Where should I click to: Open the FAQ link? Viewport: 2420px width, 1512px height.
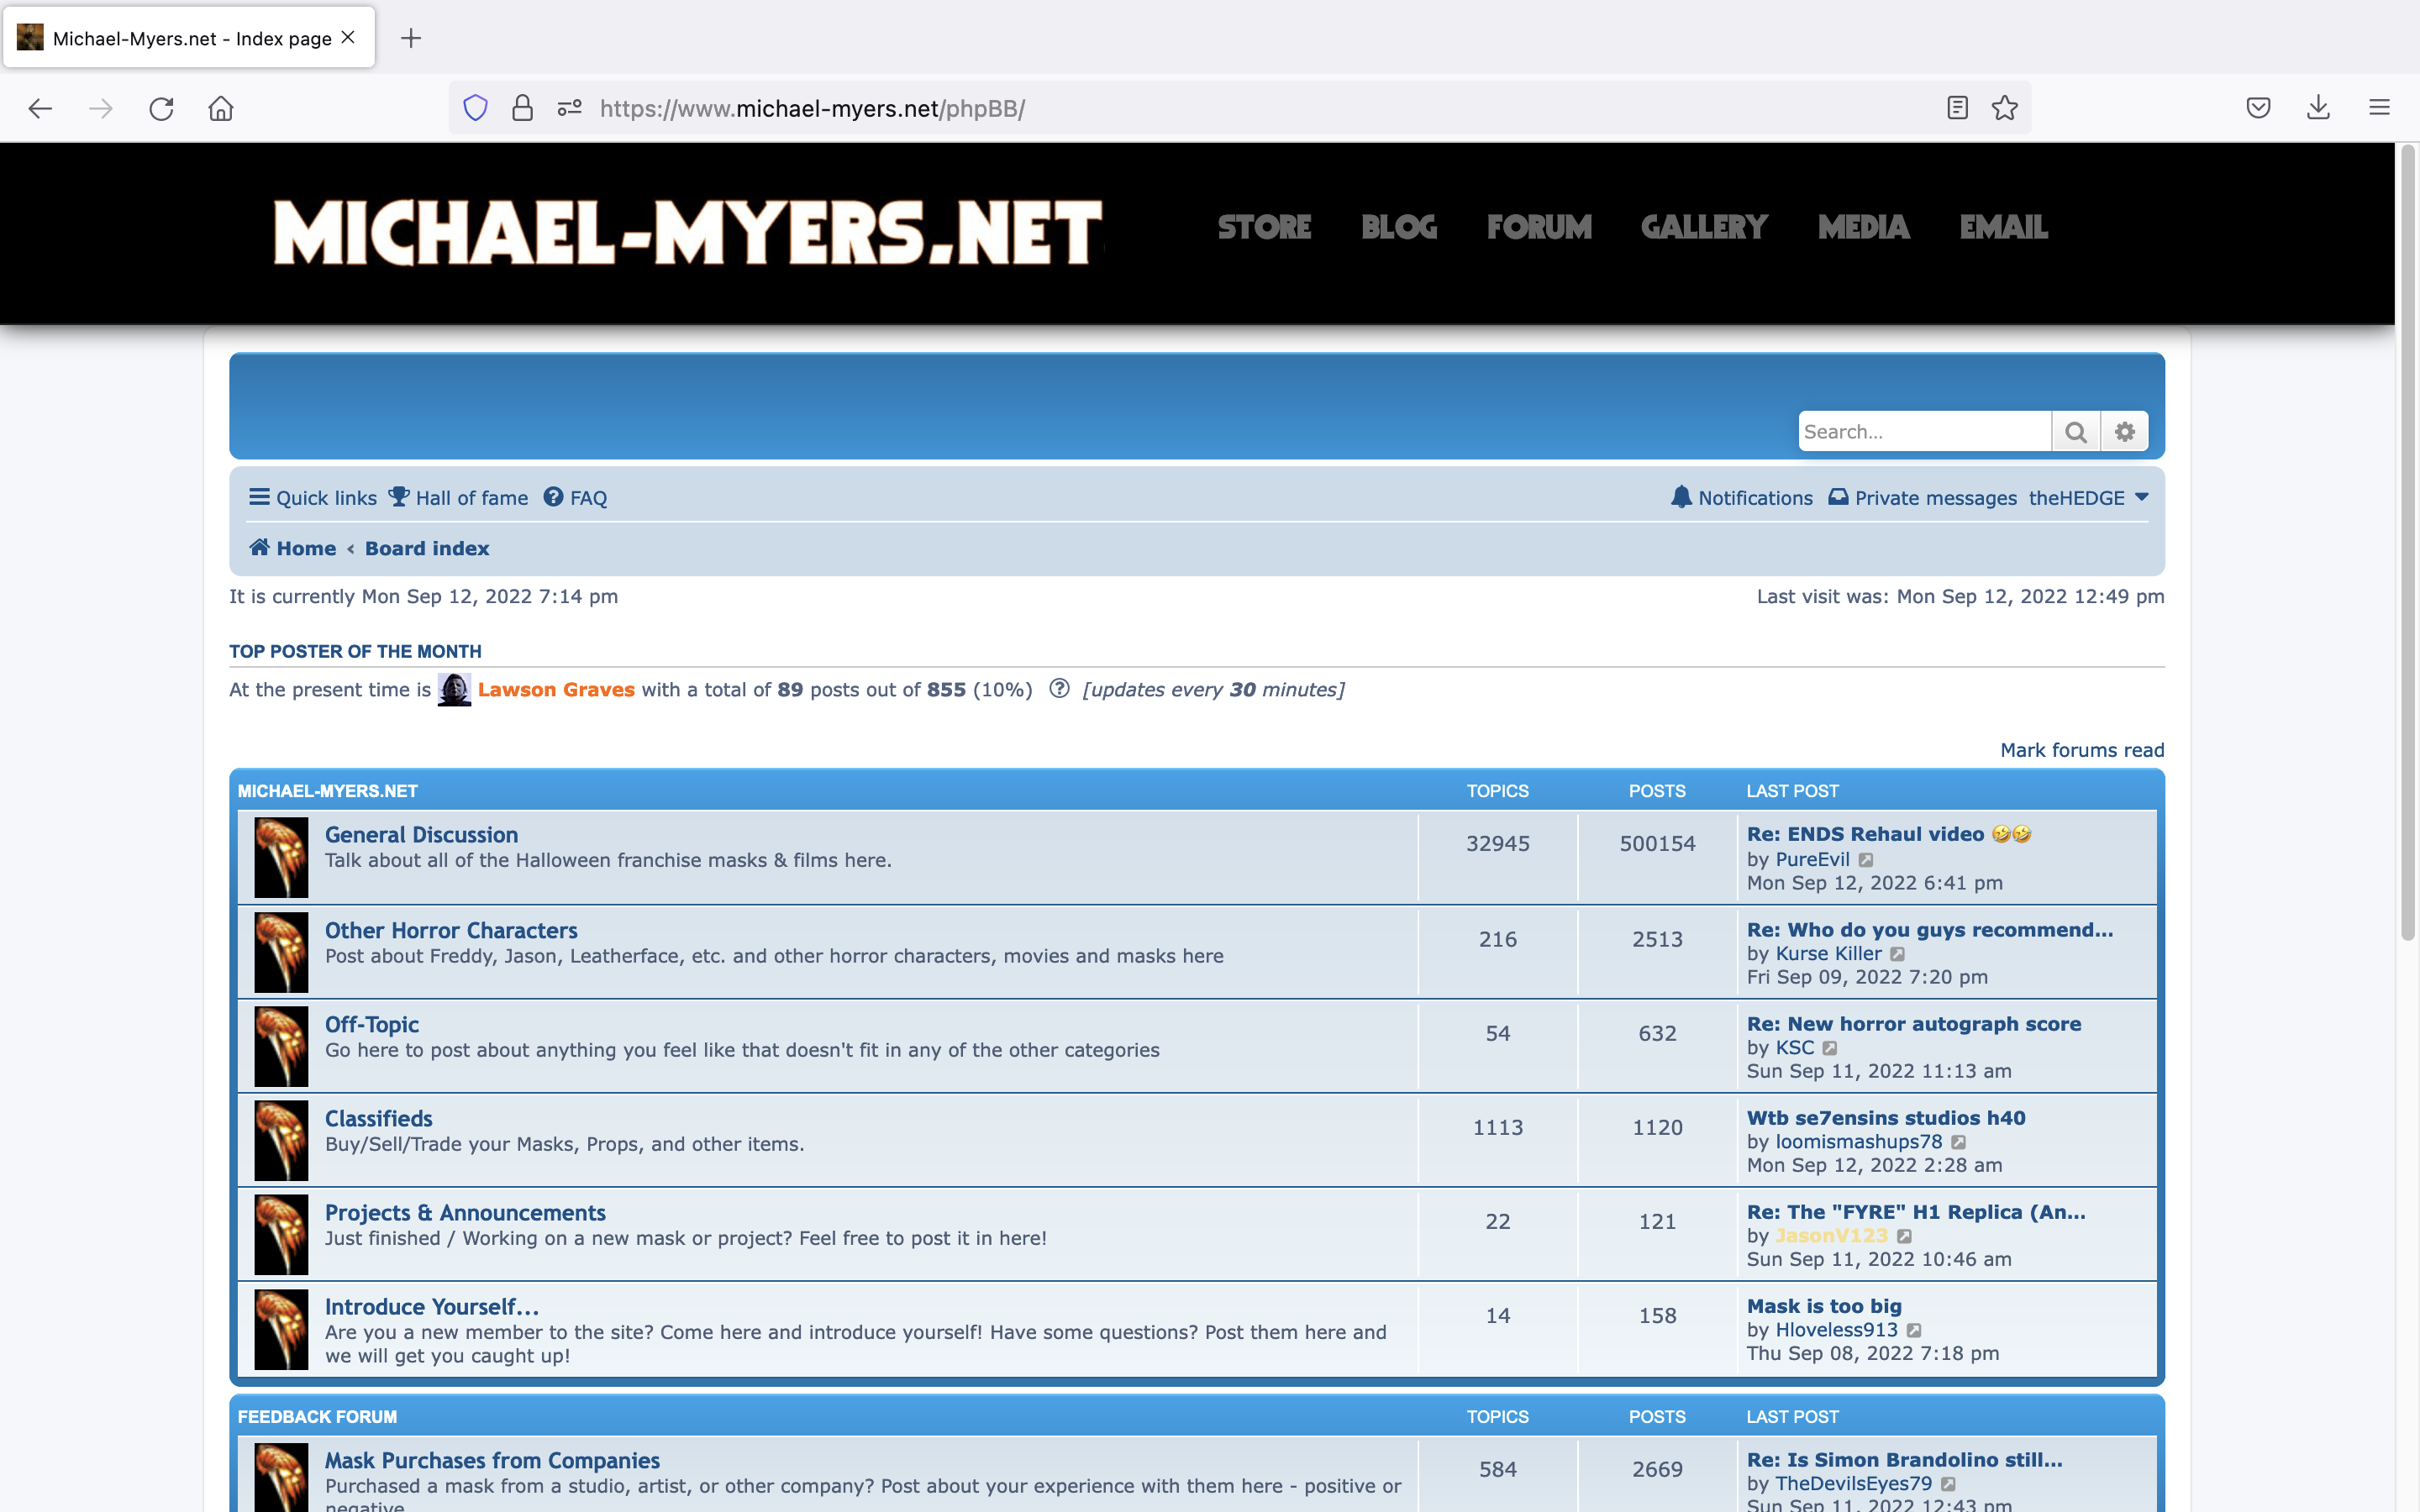(575, 498)
